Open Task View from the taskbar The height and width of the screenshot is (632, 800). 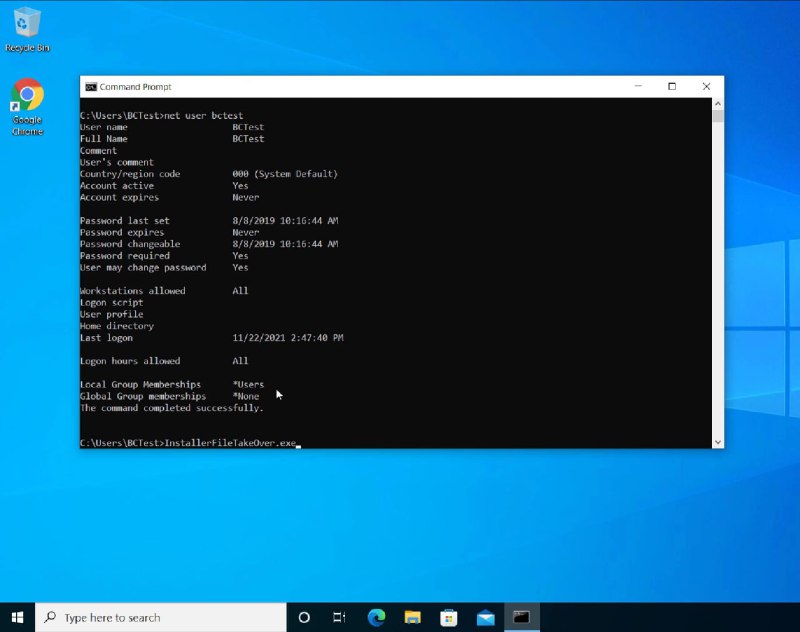coord(339,618)
